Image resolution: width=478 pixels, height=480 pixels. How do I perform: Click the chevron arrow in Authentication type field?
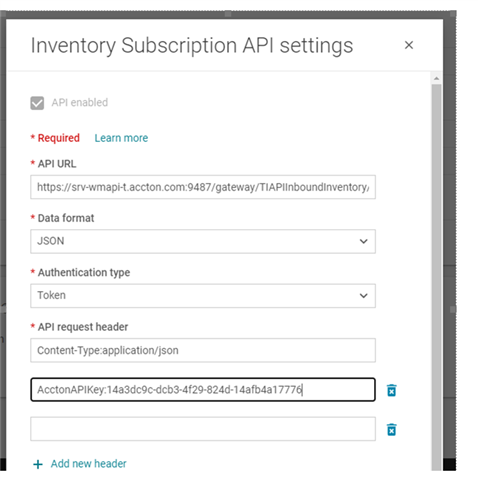point(363,295)
